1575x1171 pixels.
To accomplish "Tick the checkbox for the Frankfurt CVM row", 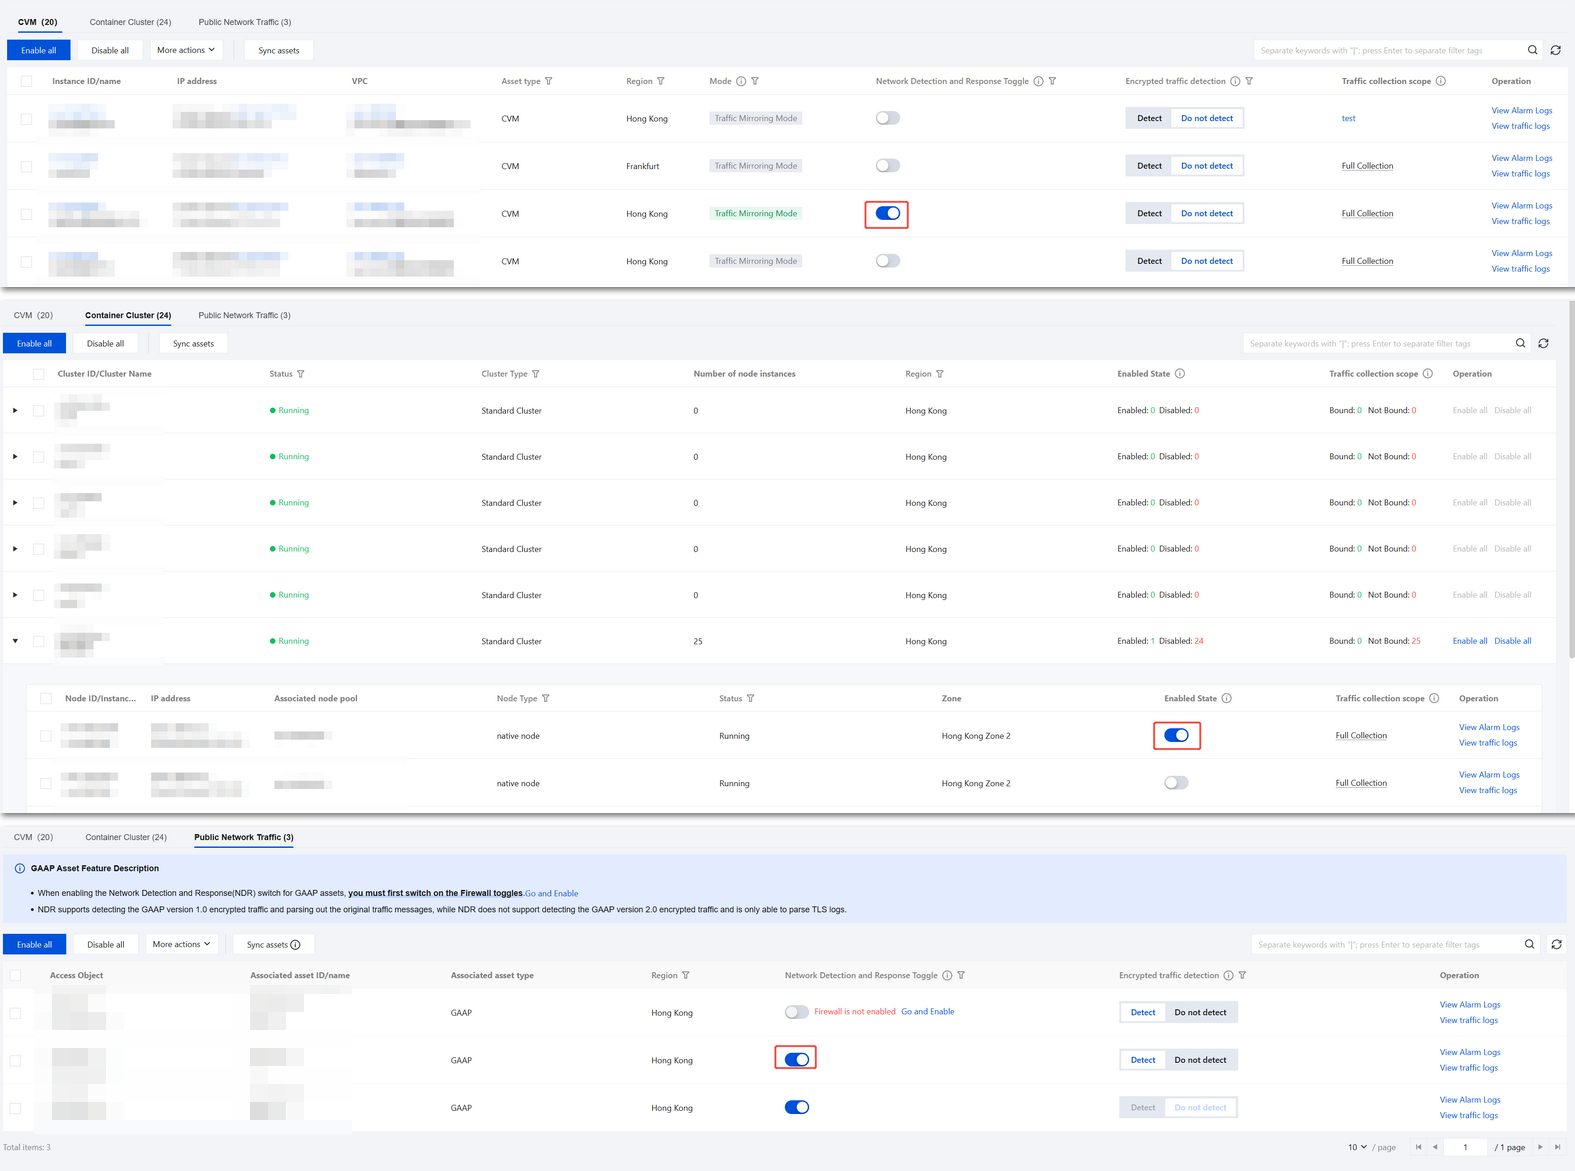I will click(26, 166).
